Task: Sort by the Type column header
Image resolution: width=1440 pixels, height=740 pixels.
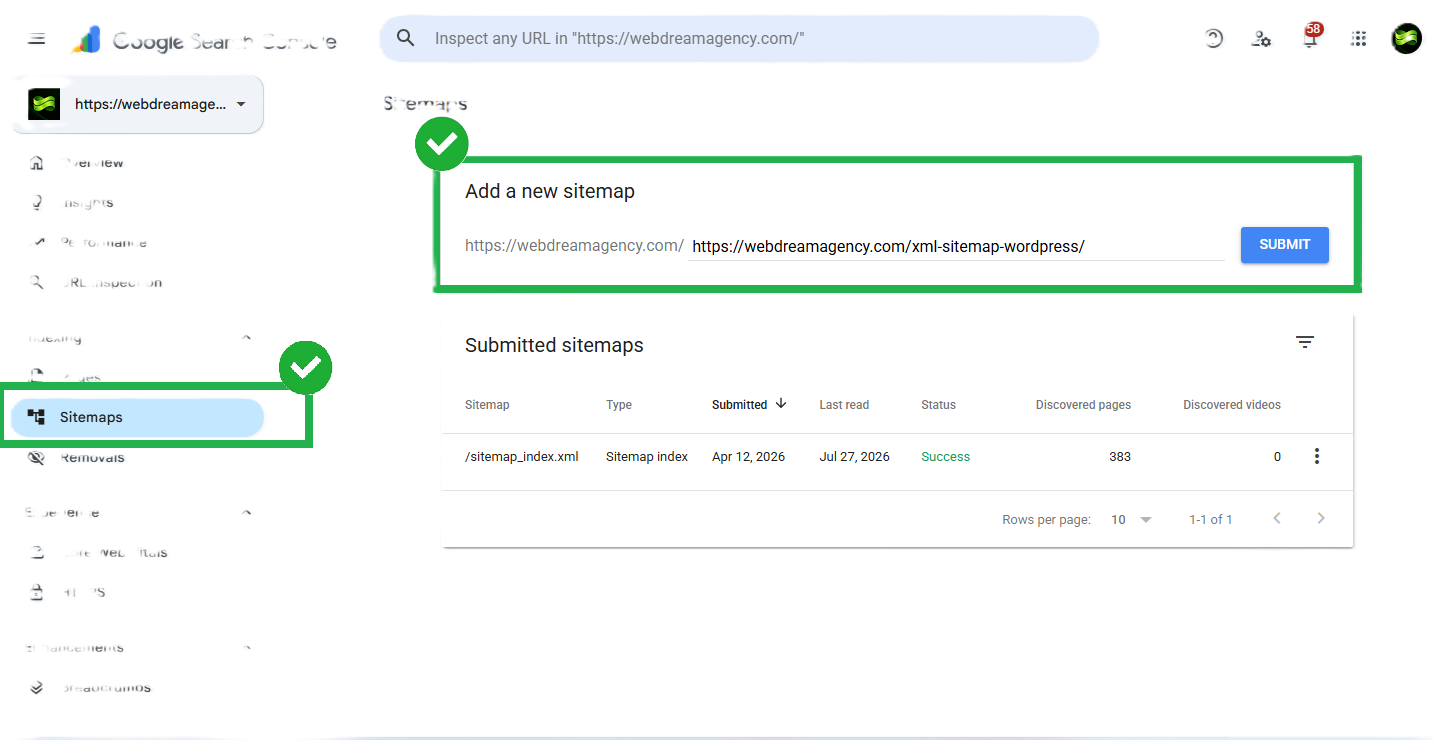Action: [x=619, y=405]
